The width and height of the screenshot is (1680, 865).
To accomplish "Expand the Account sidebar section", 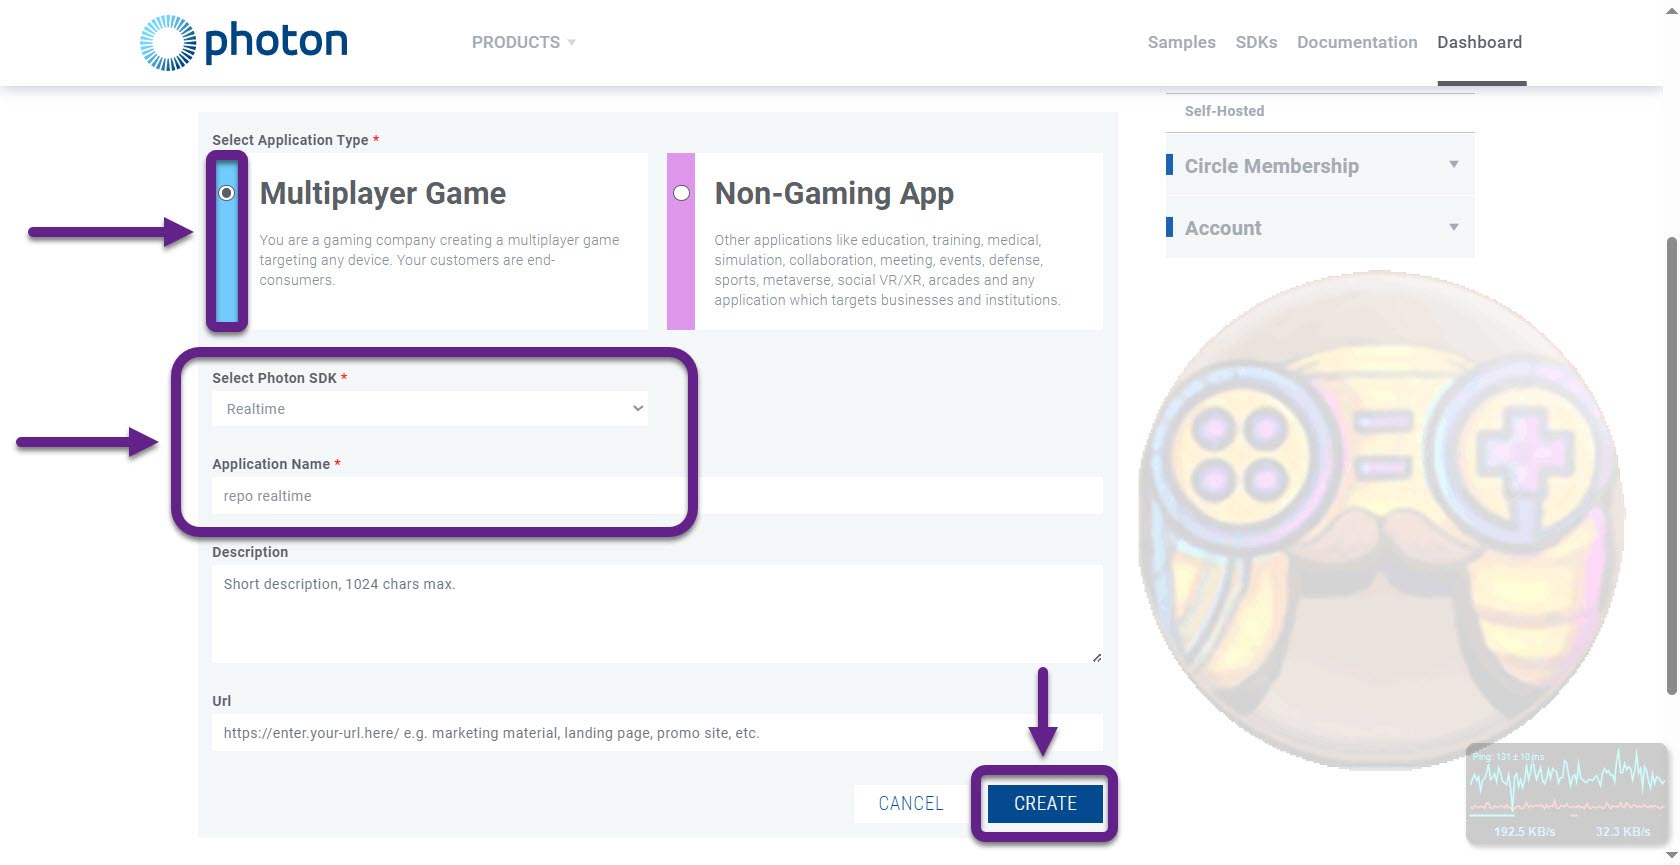I will 1320,228.
